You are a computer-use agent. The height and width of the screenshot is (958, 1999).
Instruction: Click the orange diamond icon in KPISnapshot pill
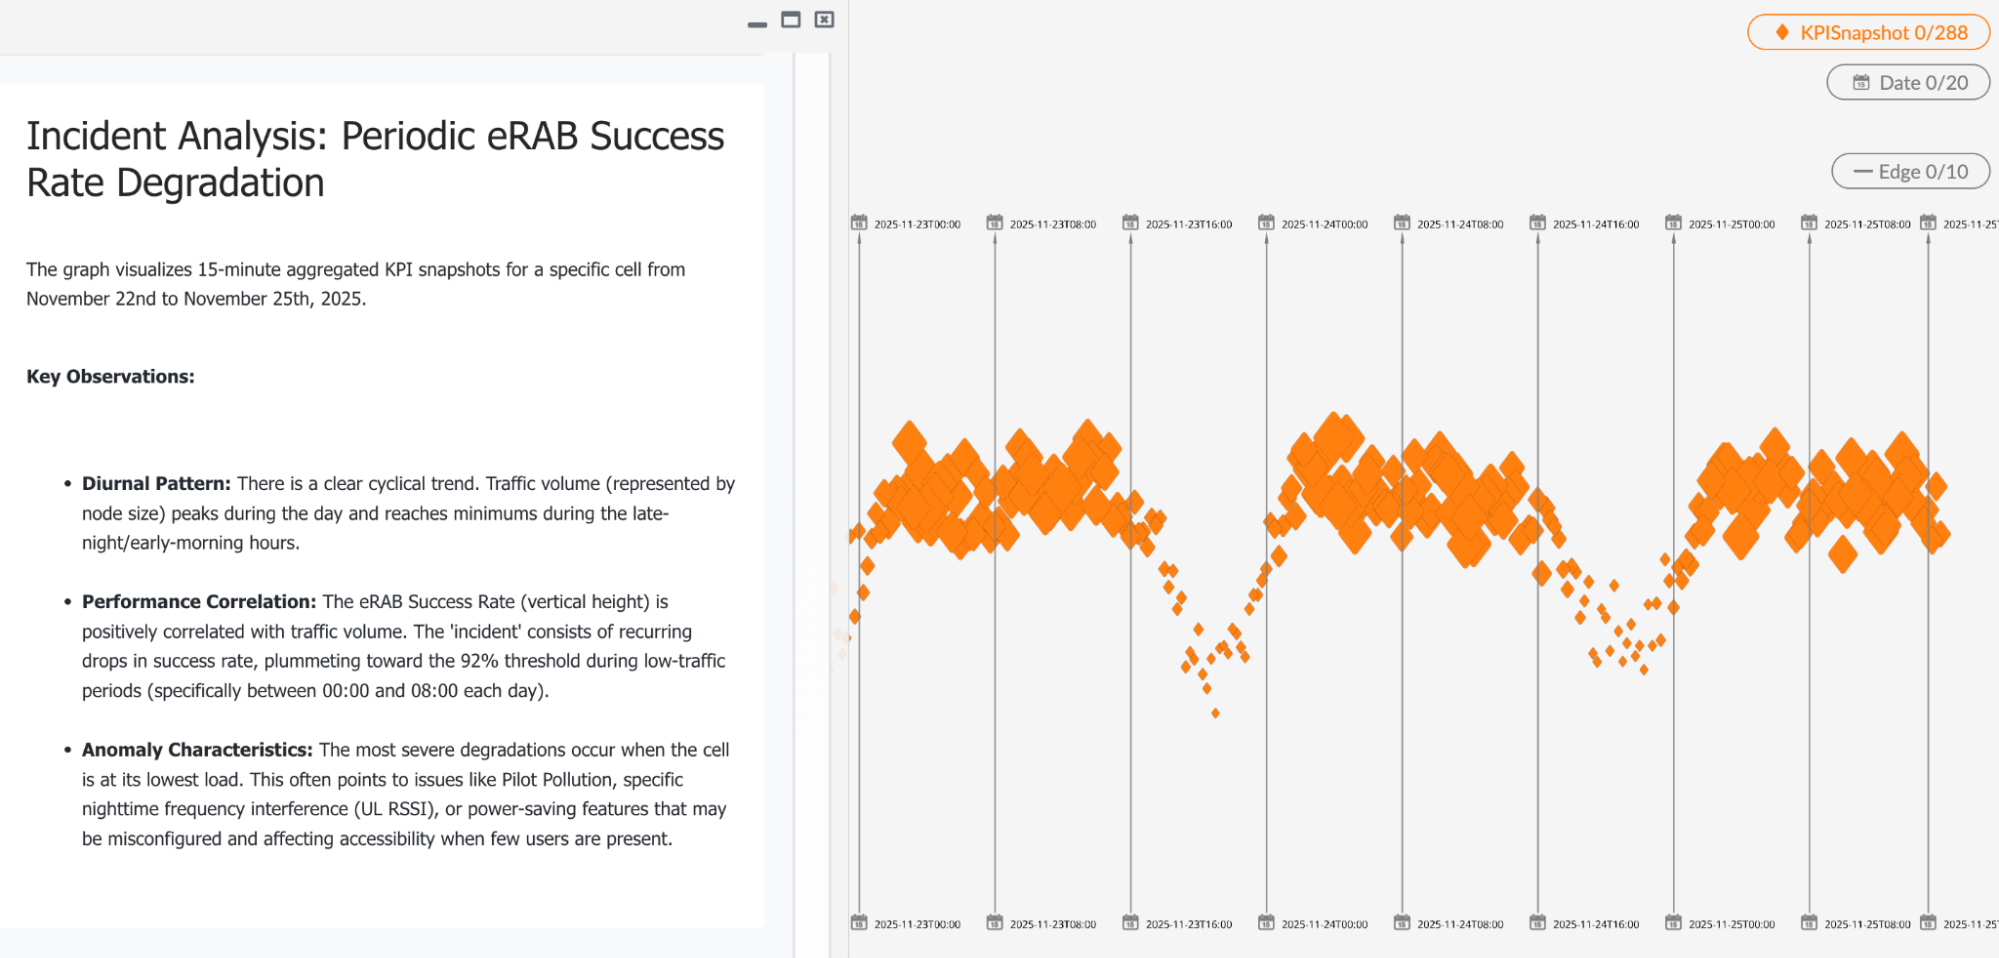click(x=1782, y=32)
